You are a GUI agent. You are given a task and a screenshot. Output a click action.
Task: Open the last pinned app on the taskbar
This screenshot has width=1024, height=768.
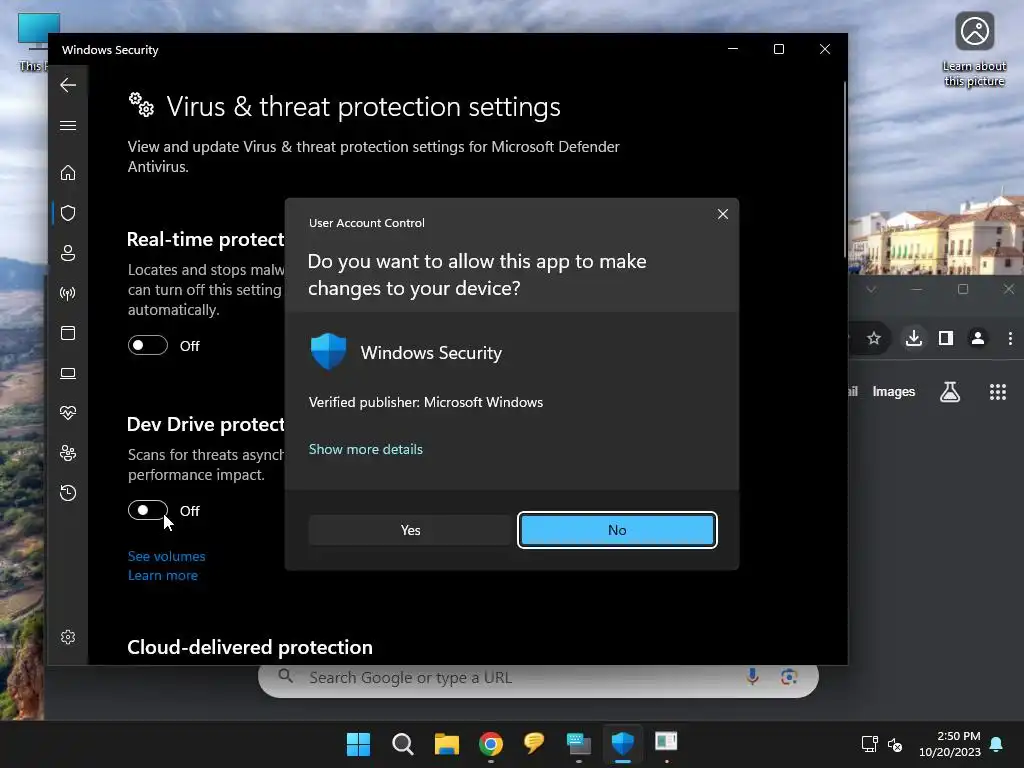click(x=666, y=742)
